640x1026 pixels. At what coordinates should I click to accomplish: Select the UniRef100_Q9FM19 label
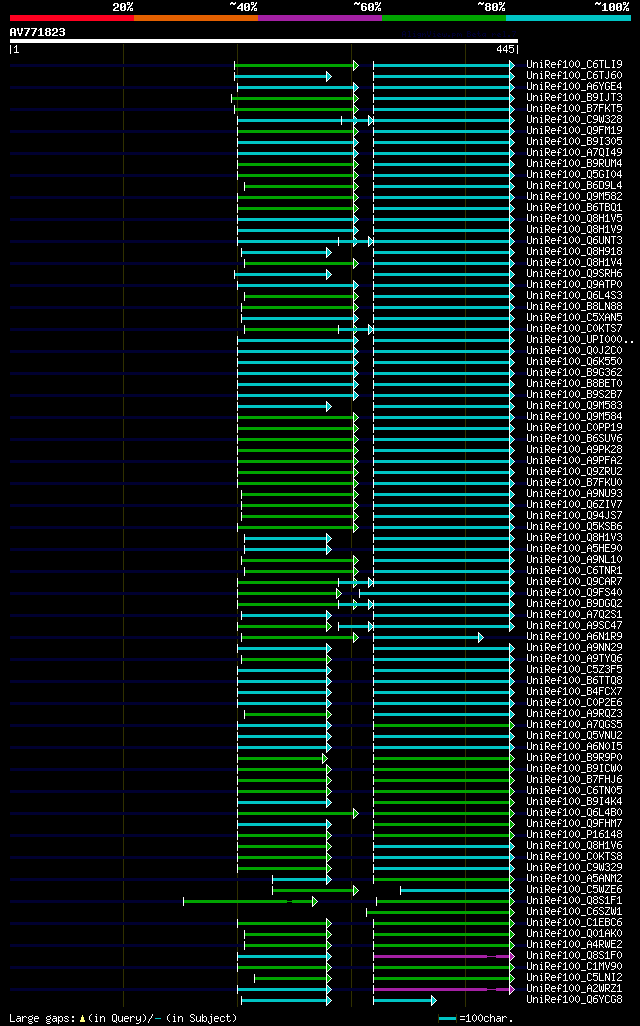[x=575, y=131]
